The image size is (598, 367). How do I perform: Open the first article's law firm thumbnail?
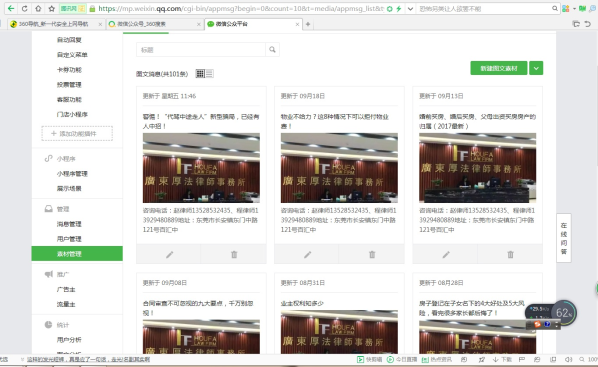coord(201,168)
